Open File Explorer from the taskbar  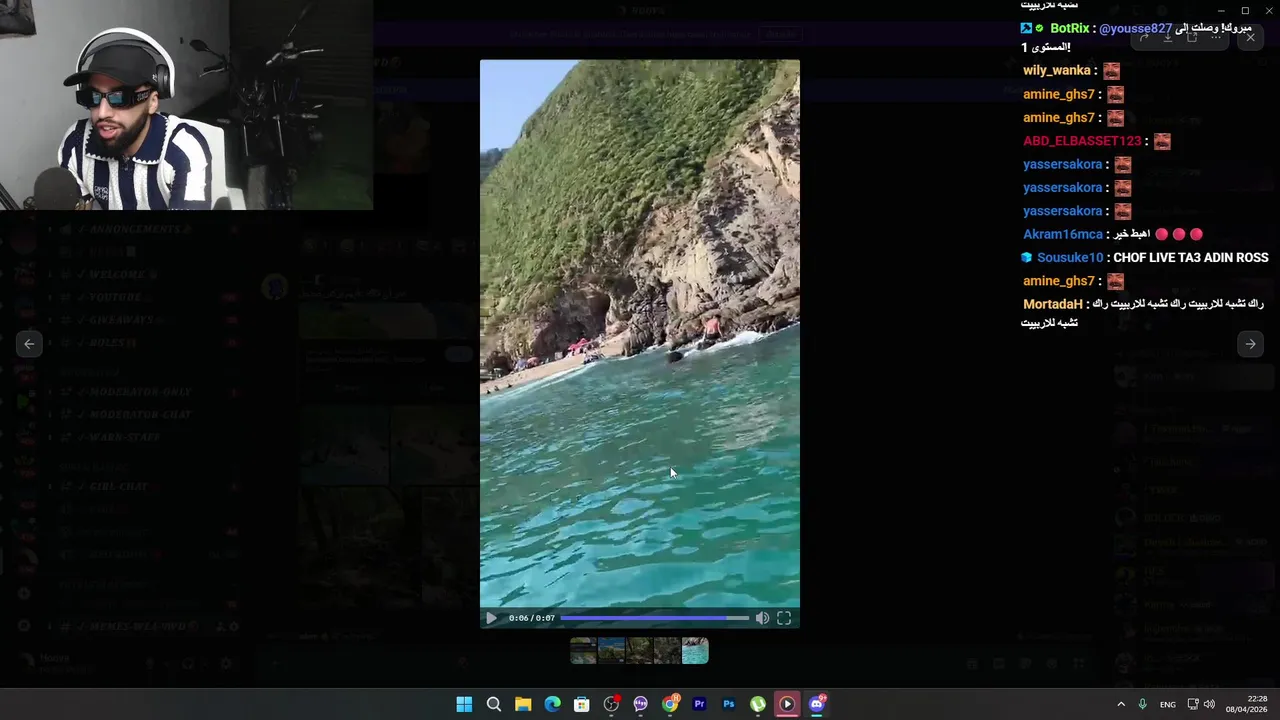click(523, 704)
